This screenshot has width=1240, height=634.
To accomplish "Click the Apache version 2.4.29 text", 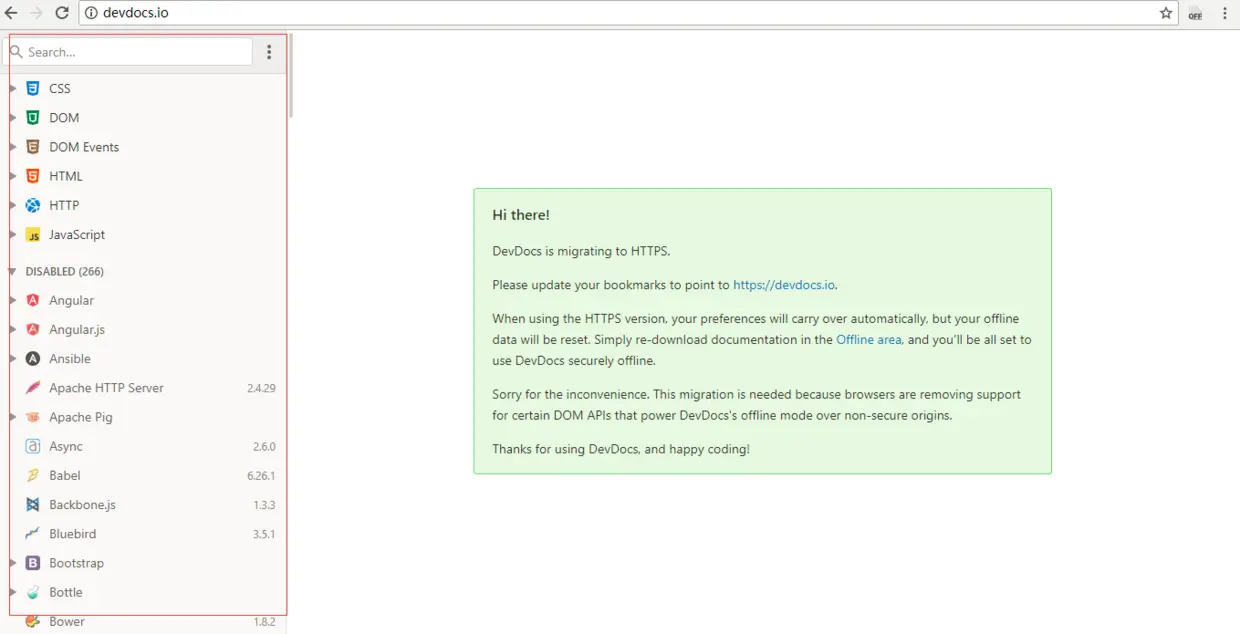I will (261, 388).
